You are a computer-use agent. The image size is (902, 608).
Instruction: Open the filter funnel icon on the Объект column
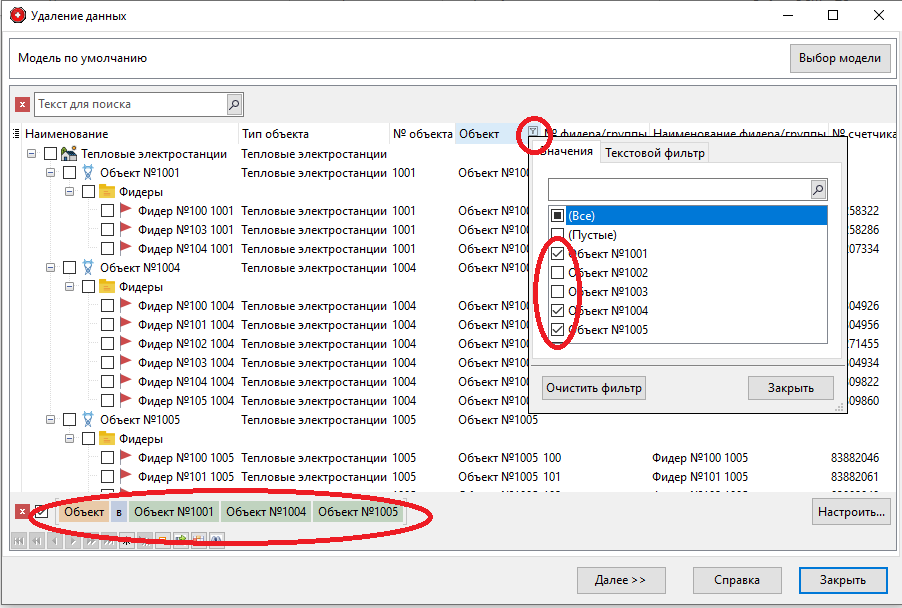tap(532, 133)
